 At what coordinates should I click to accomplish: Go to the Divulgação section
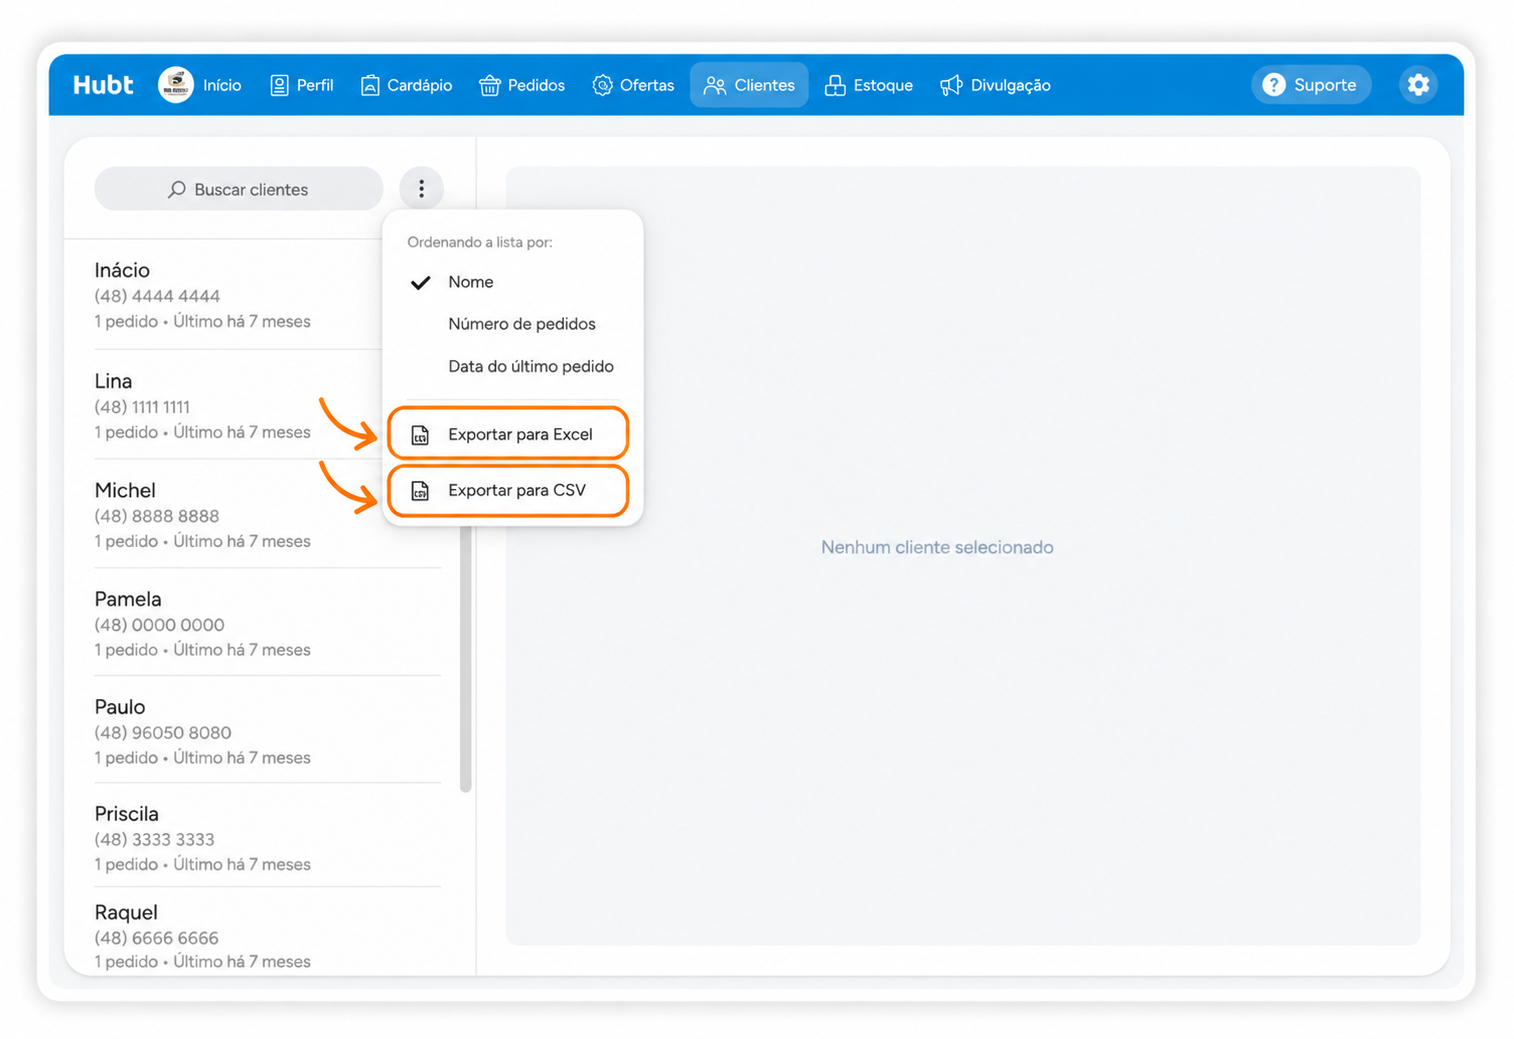pyautogui.click(x=995, y=85)
